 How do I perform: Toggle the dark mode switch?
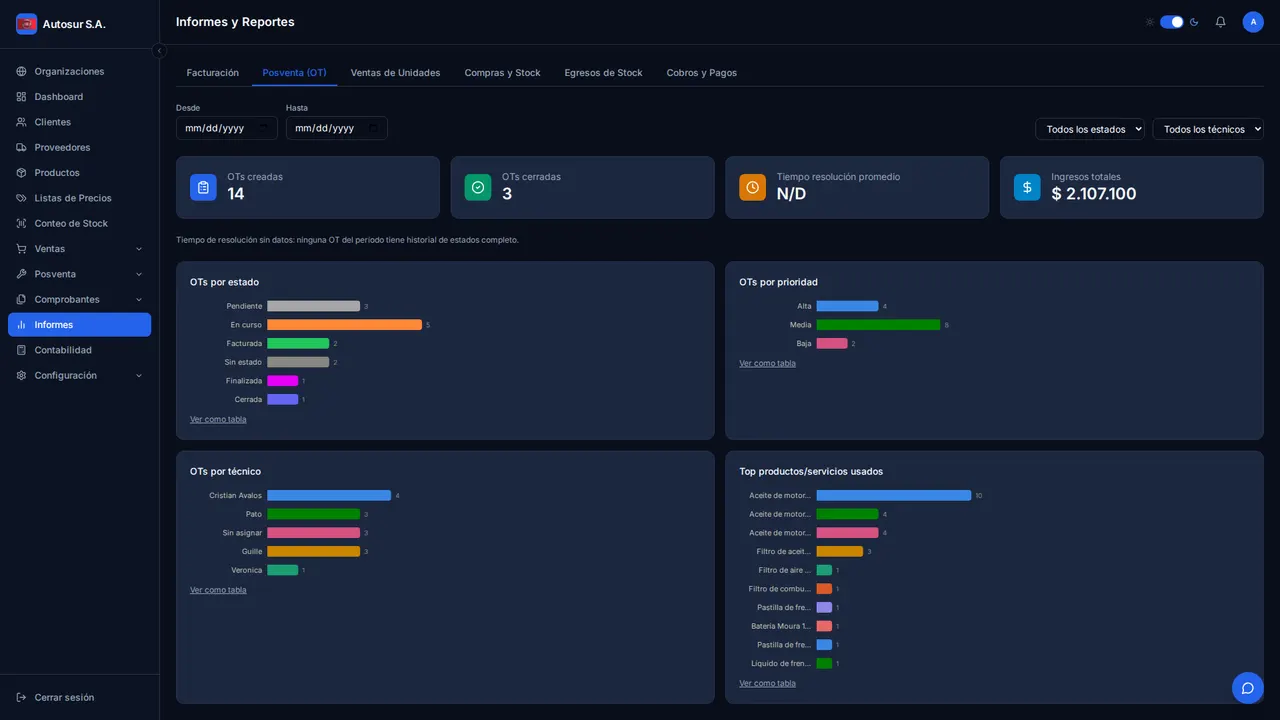[1172, 22]
